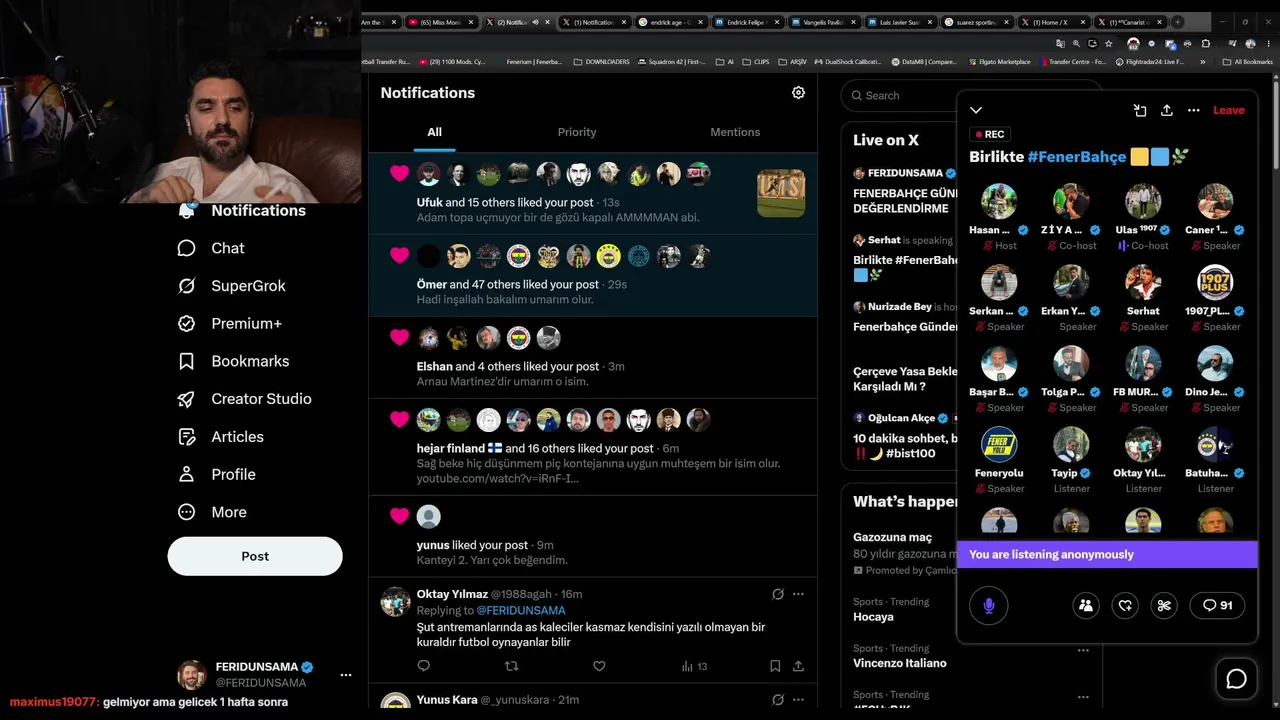This screenshot has width=1280, height=720.
Task: Open more options on Yunus Kara's post
Action: pyautogui.click(x=798, y=700)
